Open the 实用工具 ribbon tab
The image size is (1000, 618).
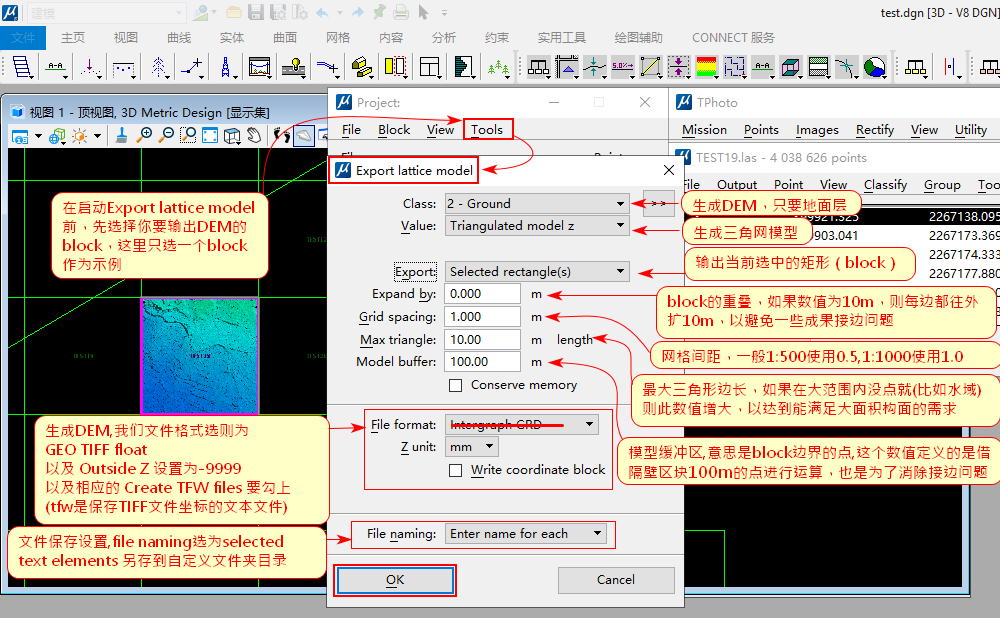pos(561,38)
